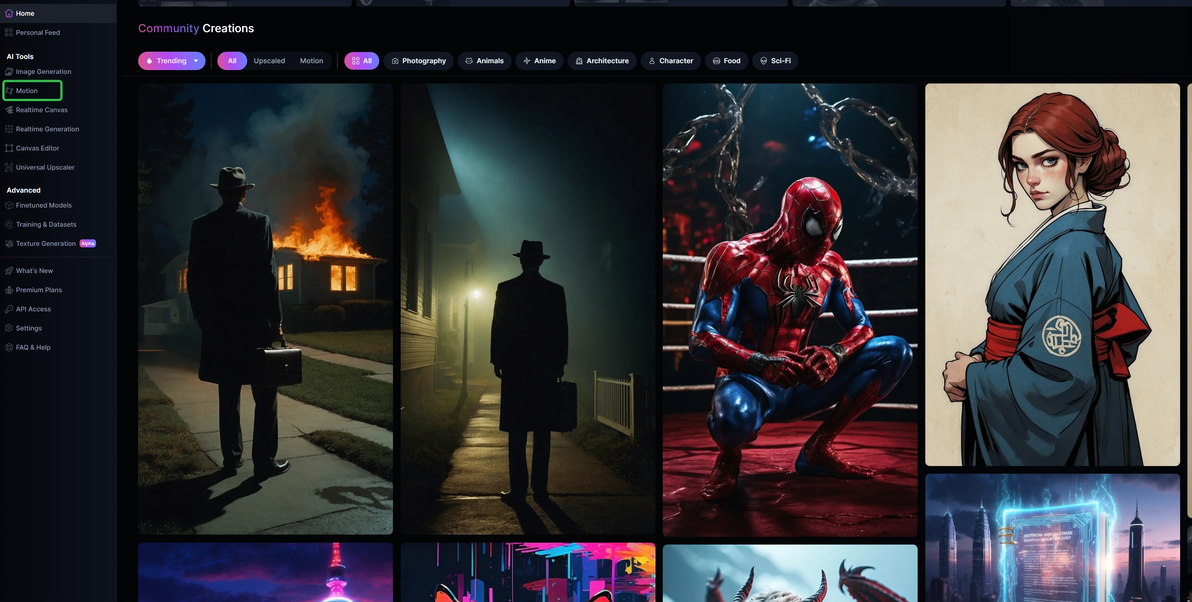Open the Motion tool label
The height and width of the screenshot is (602, 1192).
pos(27,90)
